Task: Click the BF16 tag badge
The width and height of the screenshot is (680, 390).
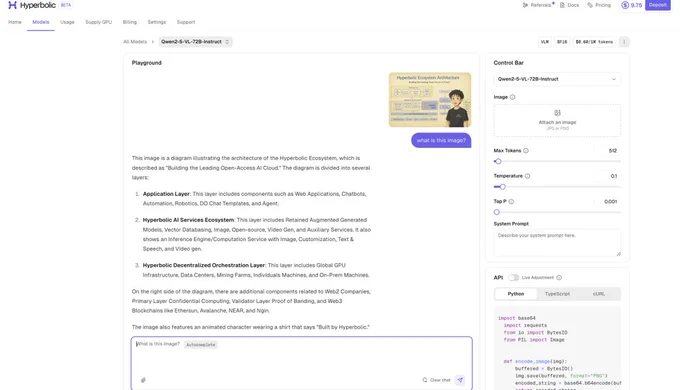Action: tap(562, 42)
